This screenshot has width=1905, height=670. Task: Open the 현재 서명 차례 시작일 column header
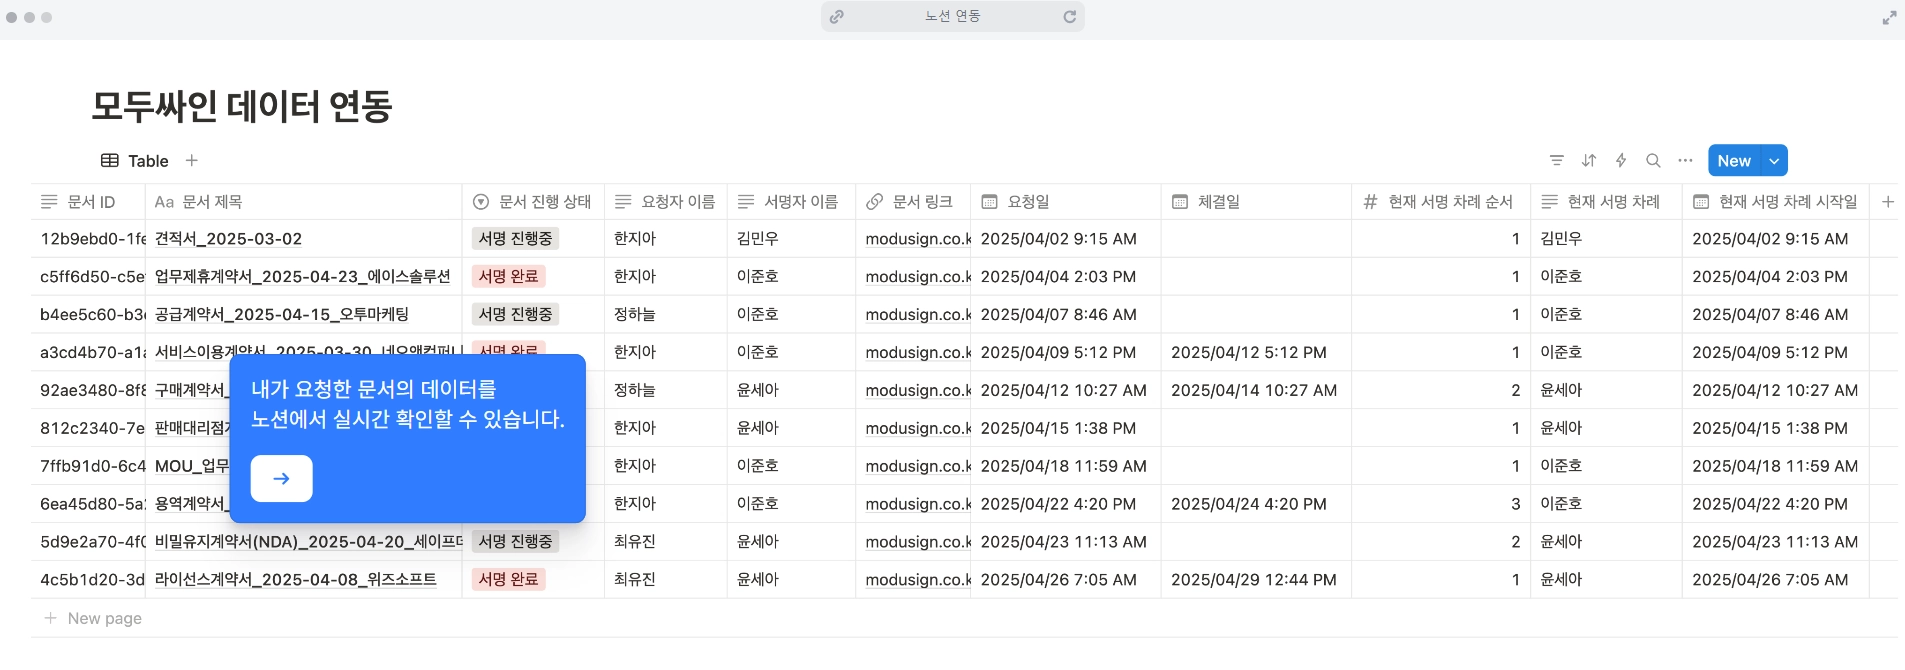(1775, 202)
